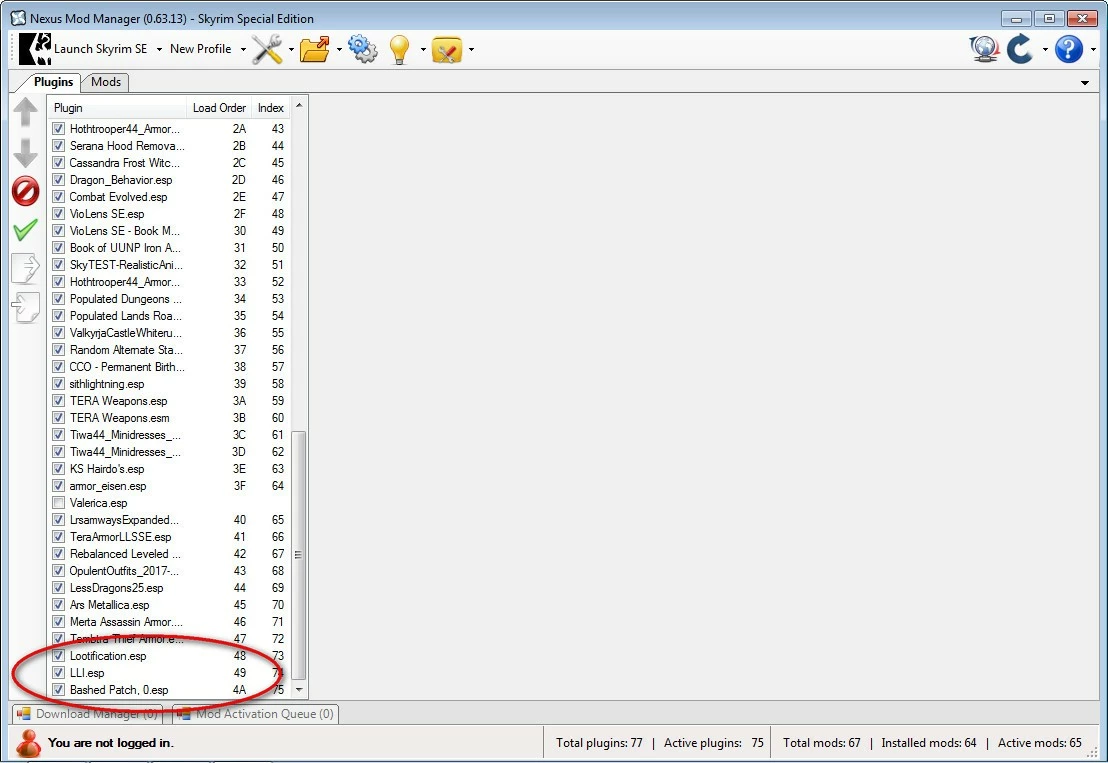Sort by the Index column header
Image resolution: width=1108 pixels, height=763 pixels.
tap(271, 108)
